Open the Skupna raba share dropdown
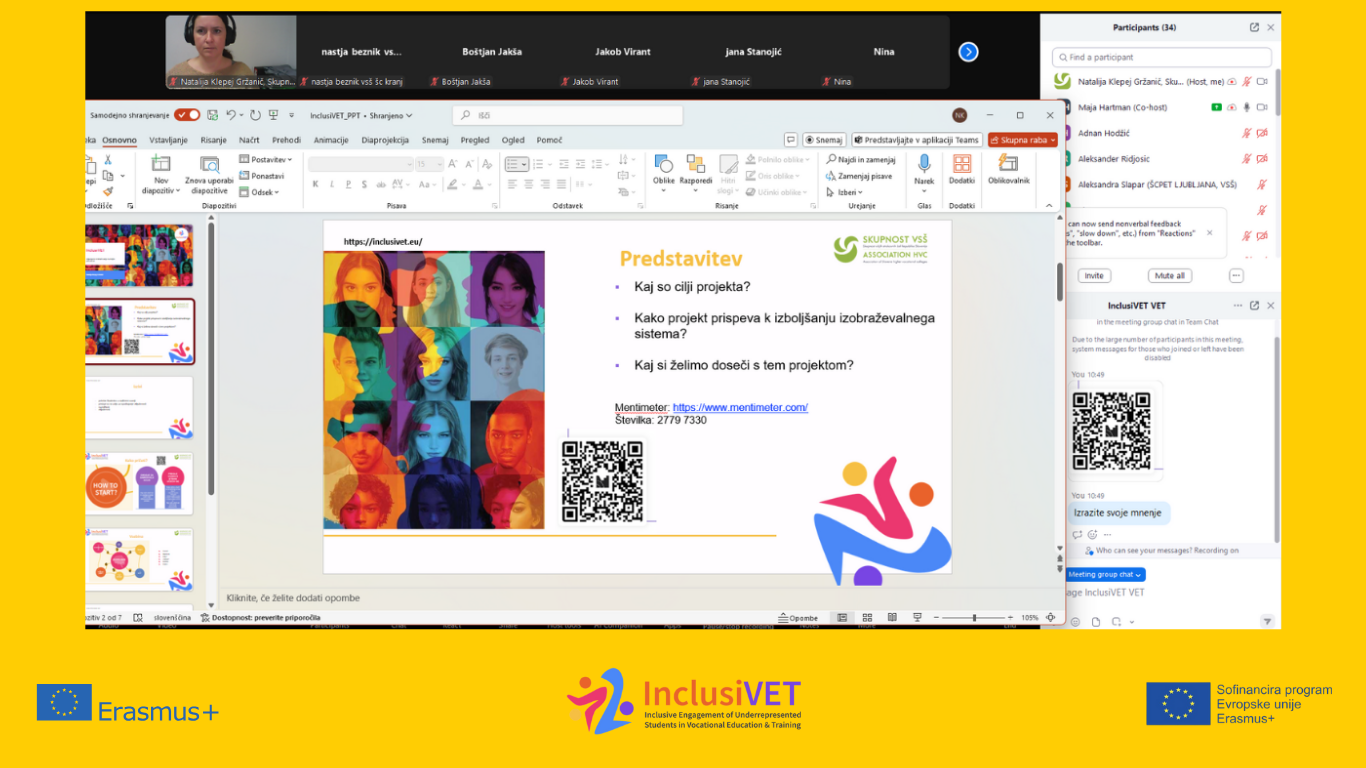Viewport: 1366px width, 768px height. pos(1023,140)
